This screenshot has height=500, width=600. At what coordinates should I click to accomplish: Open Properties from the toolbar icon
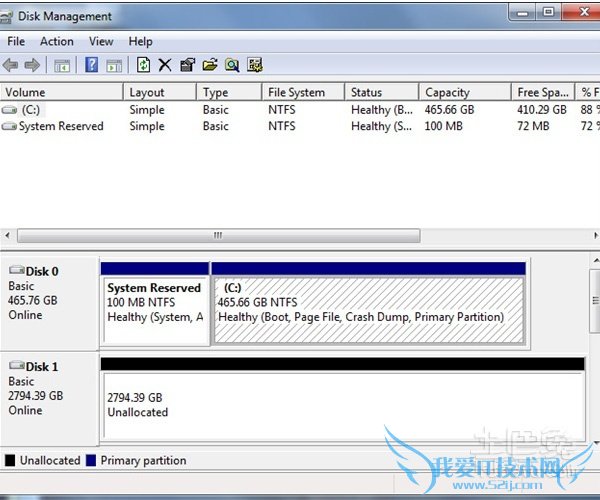tap(187, 65)
